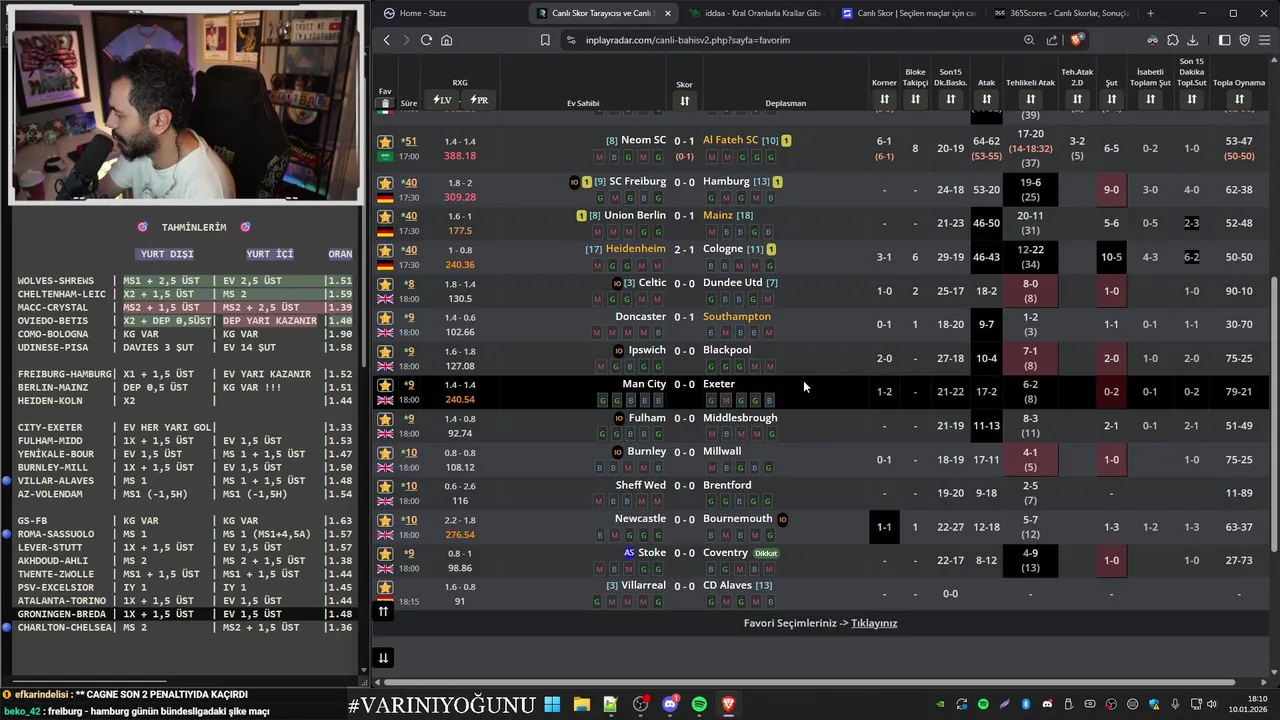Open the Brave hamburger menu
The height and width of the screenshot is (720, 1280).
pos(1265,40)
